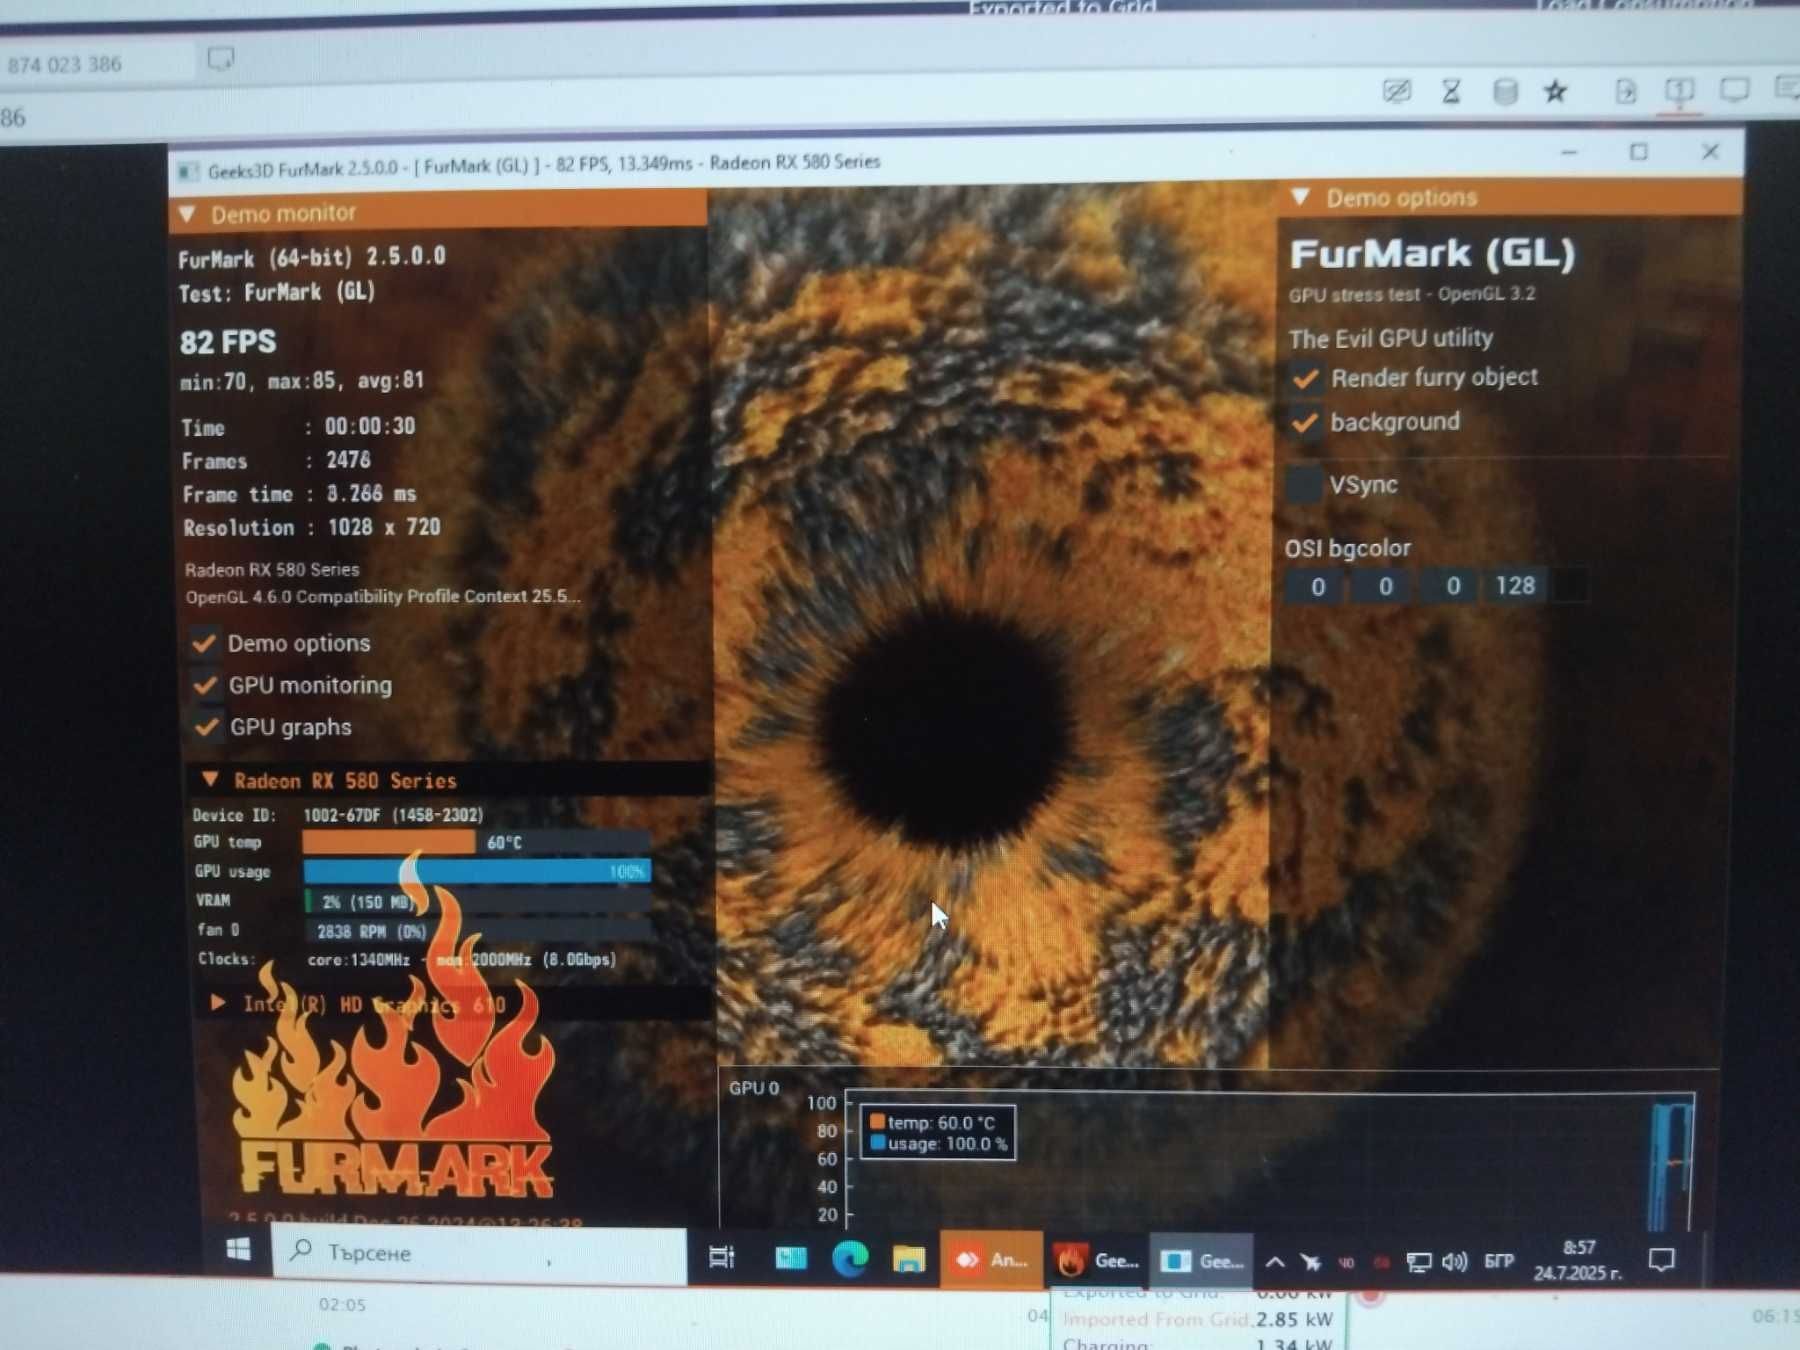Enable the VSync checkbox
Image resolution: width=1800 pixels, height=1350 pixels.
pyautogui.click(x=1303, y=485)
